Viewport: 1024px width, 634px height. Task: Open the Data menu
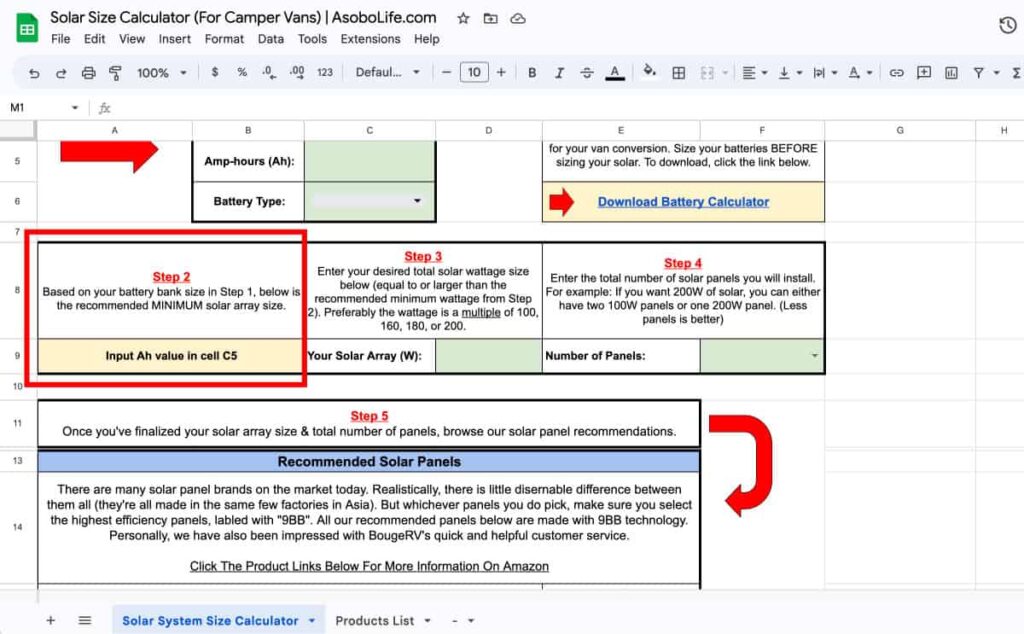tap(270, 39)
